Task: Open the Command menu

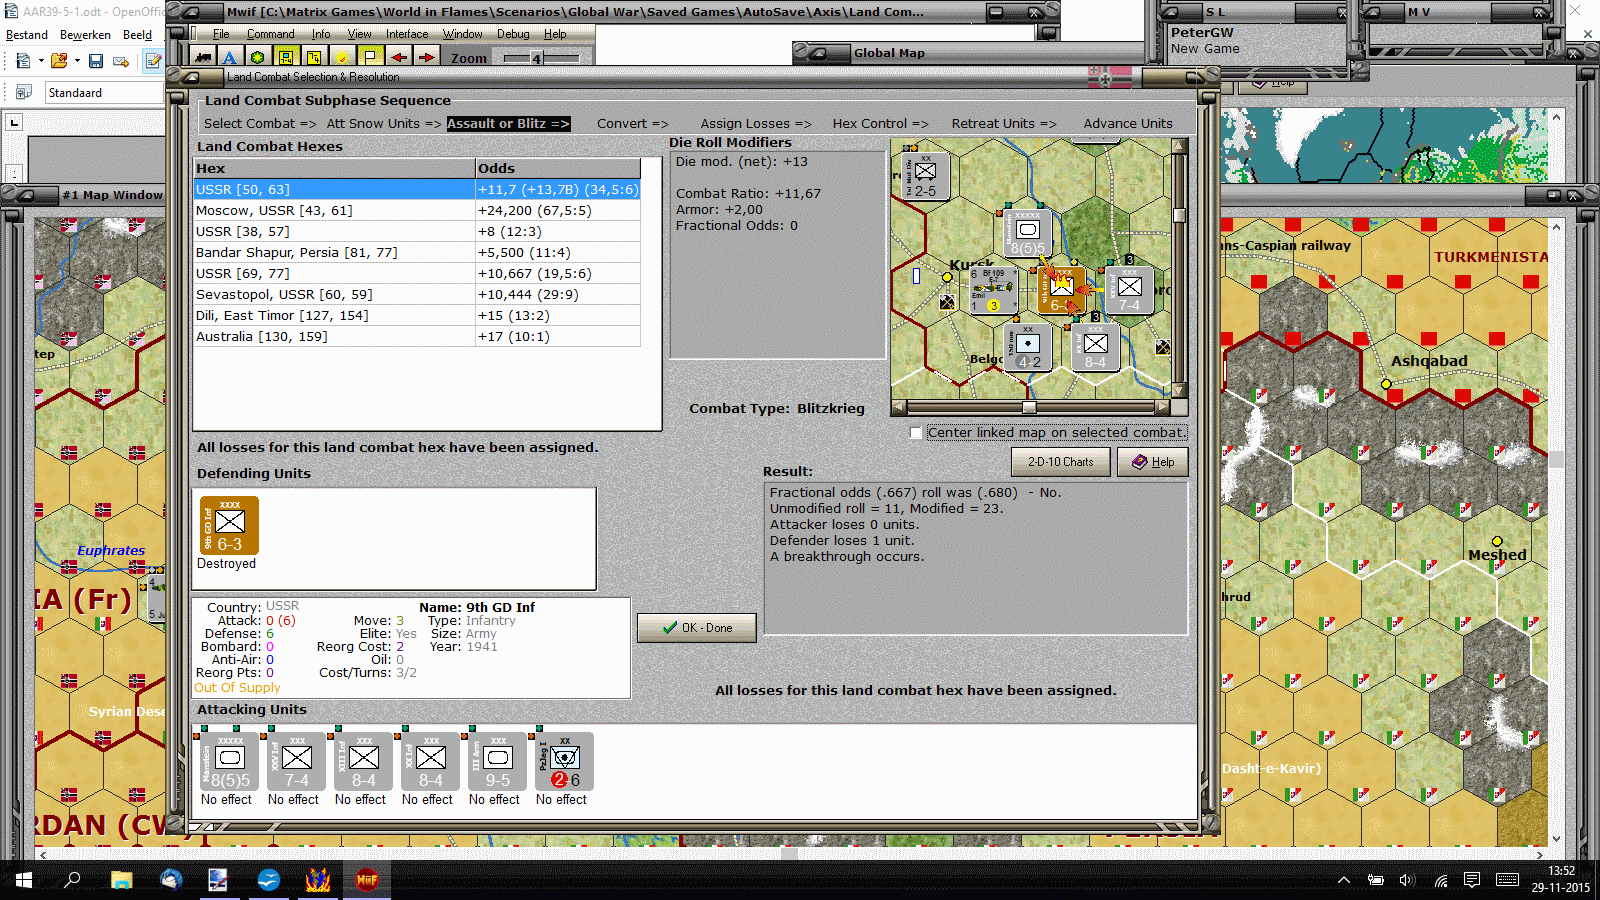Action: [x=271, y=34]
